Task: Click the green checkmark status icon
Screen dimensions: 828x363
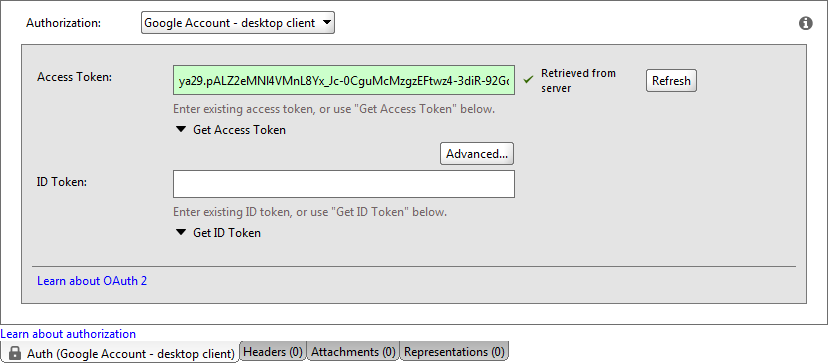Action: [x=528, y=80]
